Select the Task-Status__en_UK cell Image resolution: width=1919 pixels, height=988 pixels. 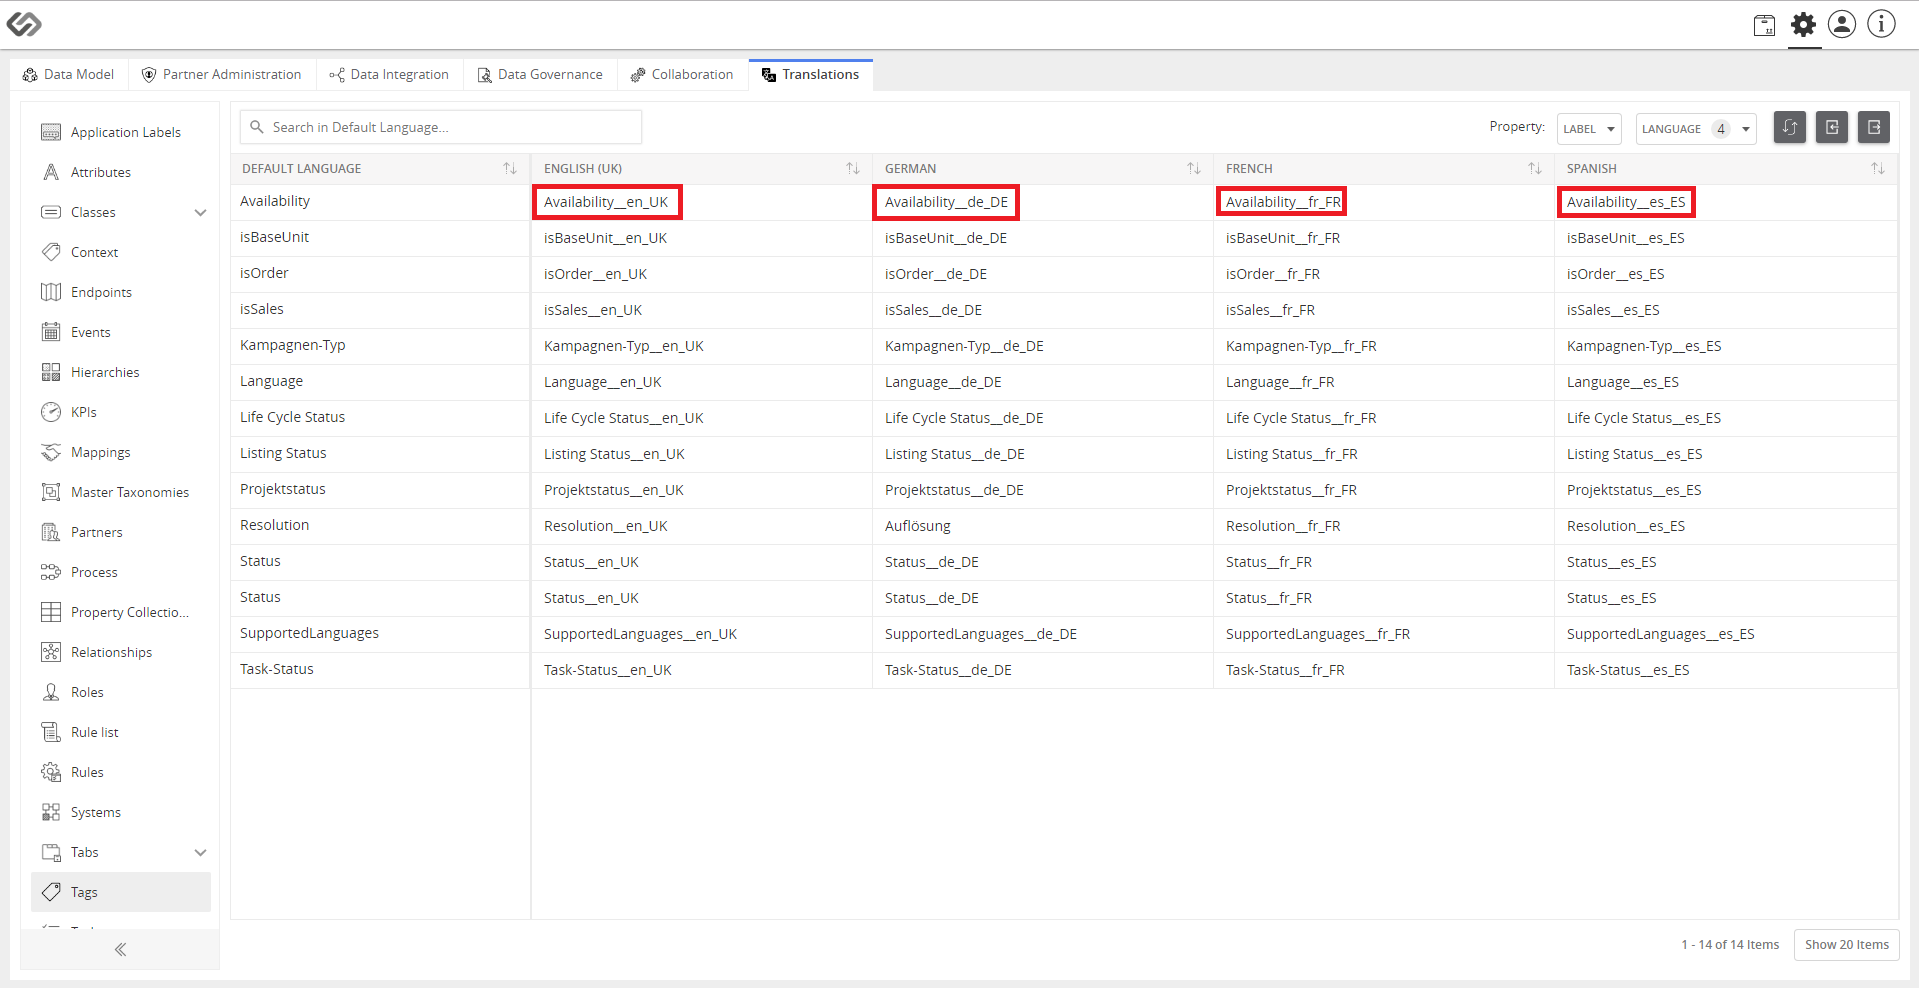pos(702,670)
